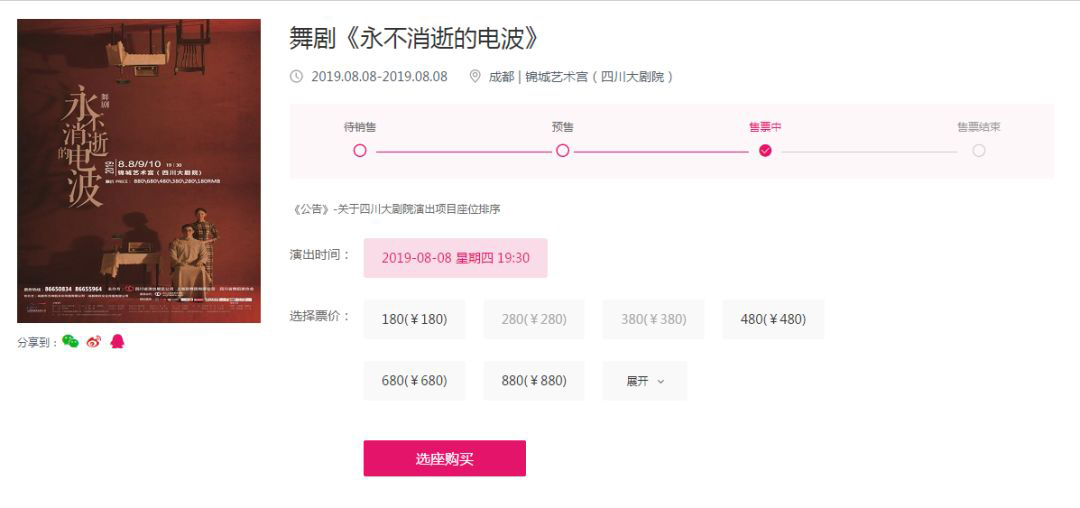Share to WeChat via green icon

click(70, 342)
